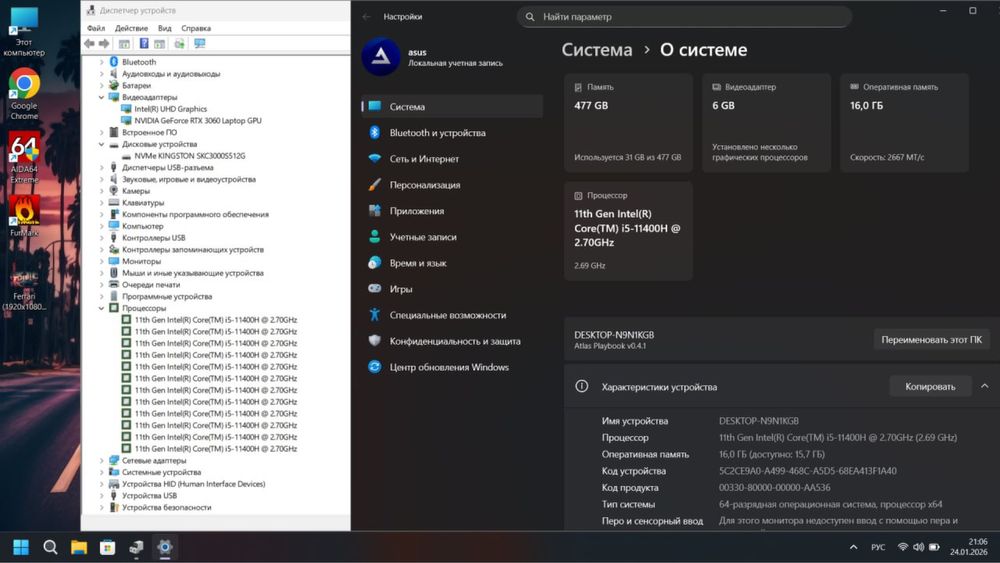Click the РУС language indicator in taskbar
The height and width of the screenshot is (563, 1000).
click(x=878, y=547)
